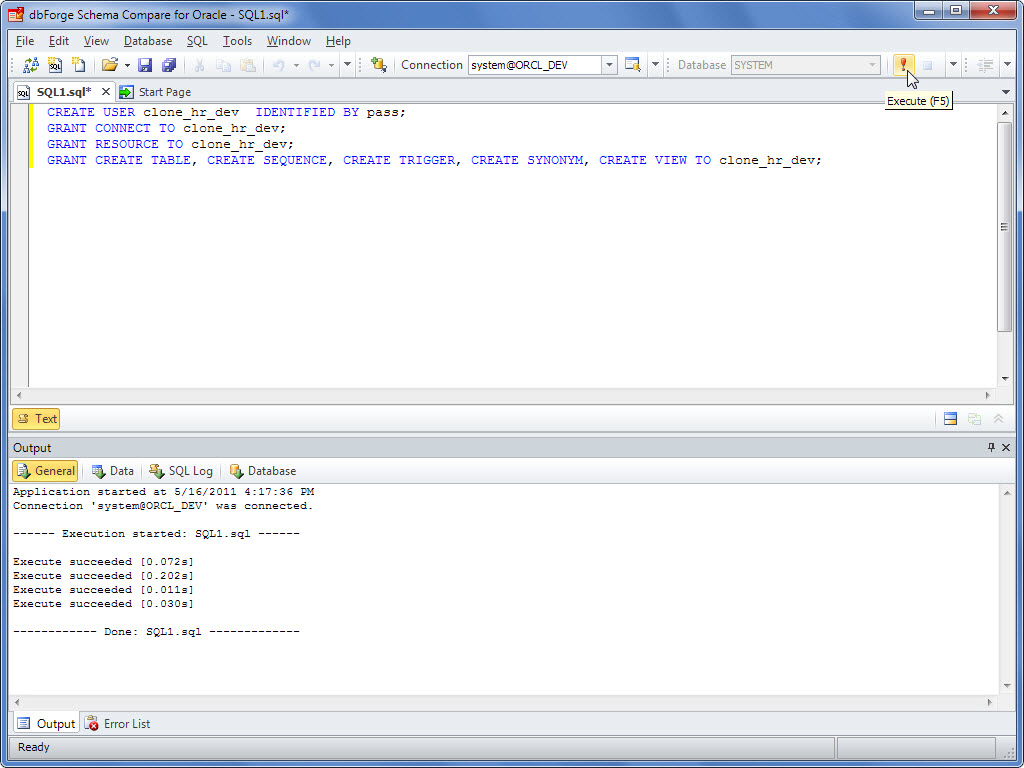Execute the script with the Execute icon
1024x768 pixels.
coord(903,63)
